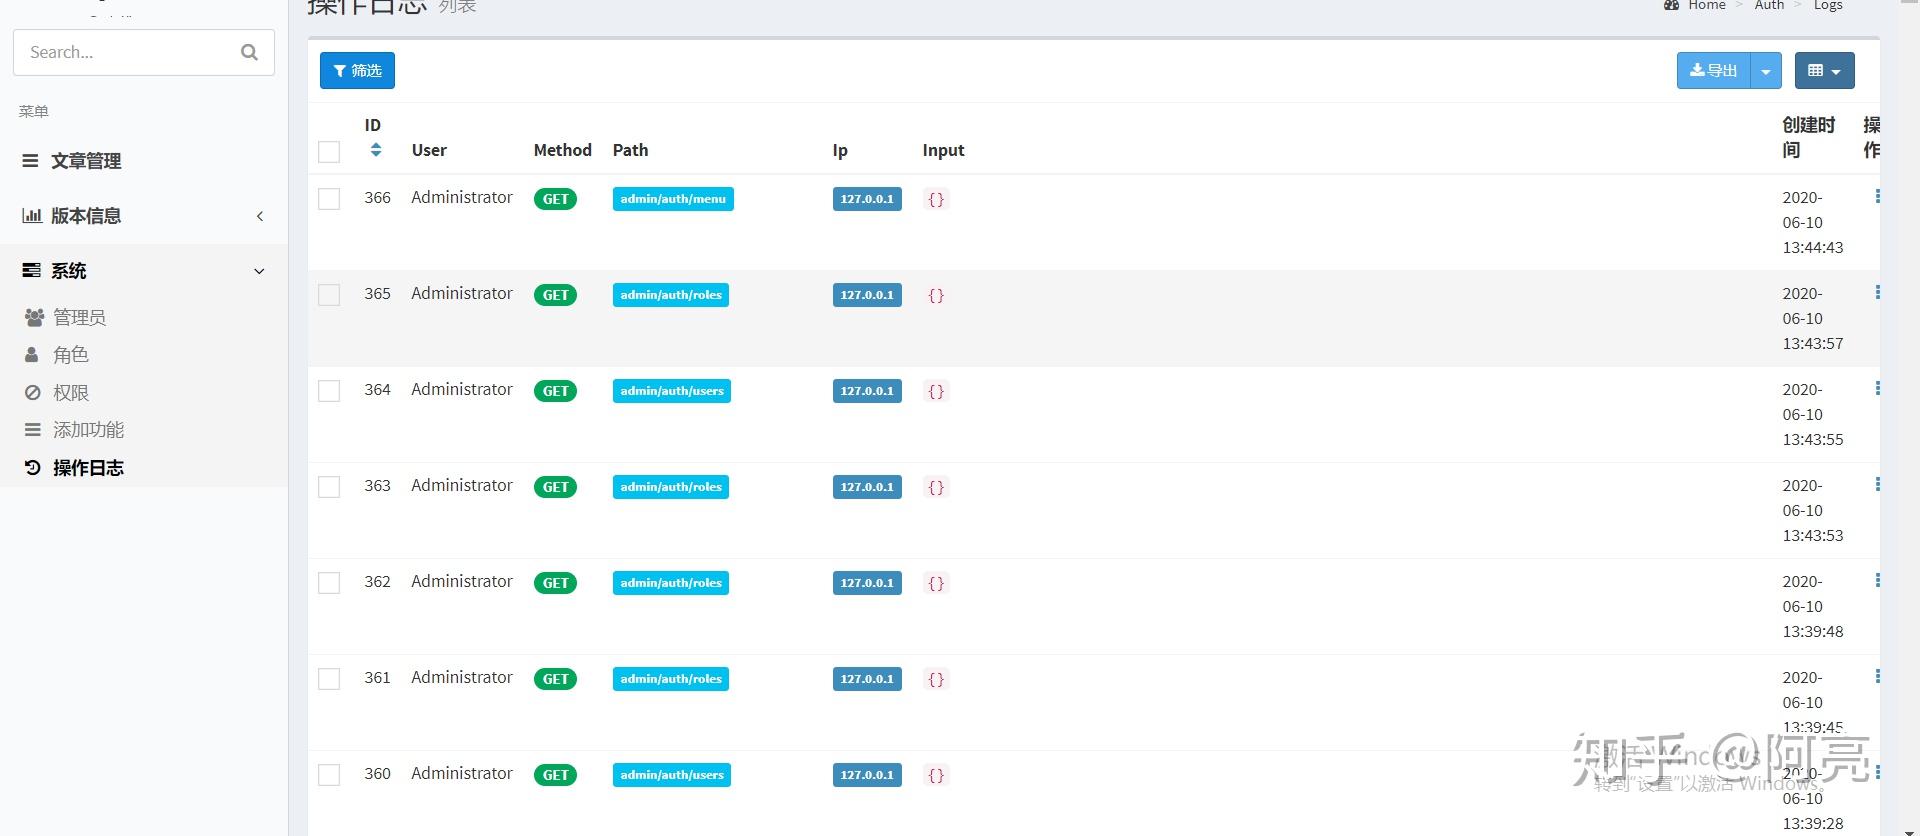This screenshot has width=1920, height=836.
Task: Click the 导出 export button
Action: pos(1714,71)
